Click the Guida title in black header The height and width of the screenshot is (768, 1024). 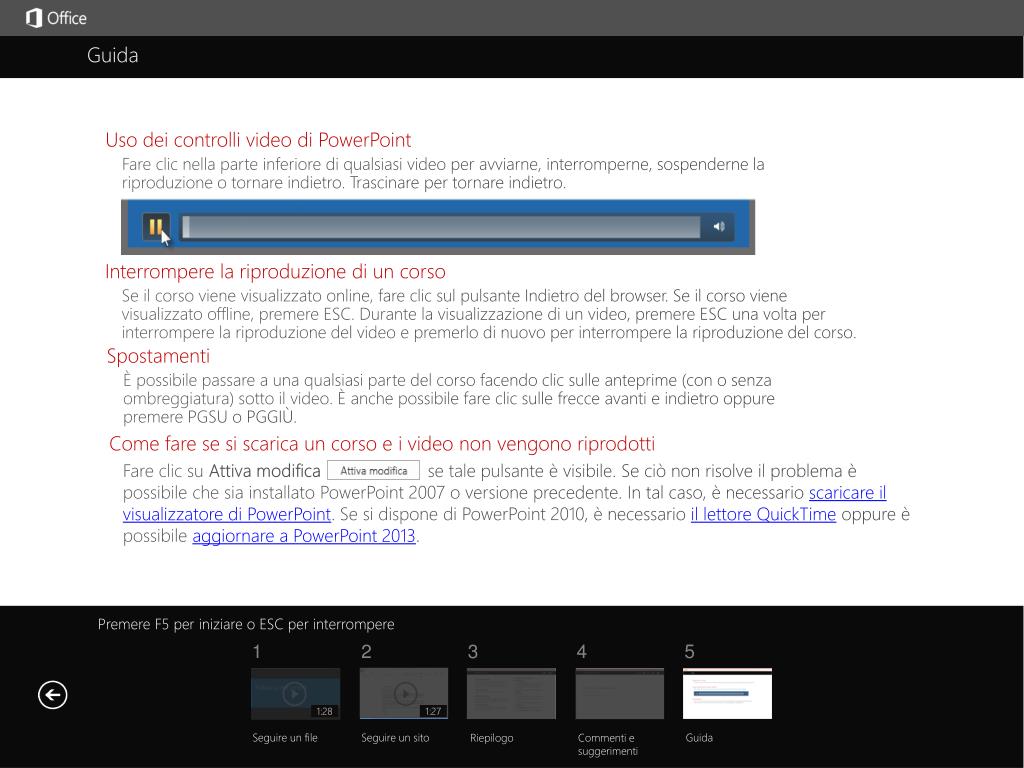[112, 56]
